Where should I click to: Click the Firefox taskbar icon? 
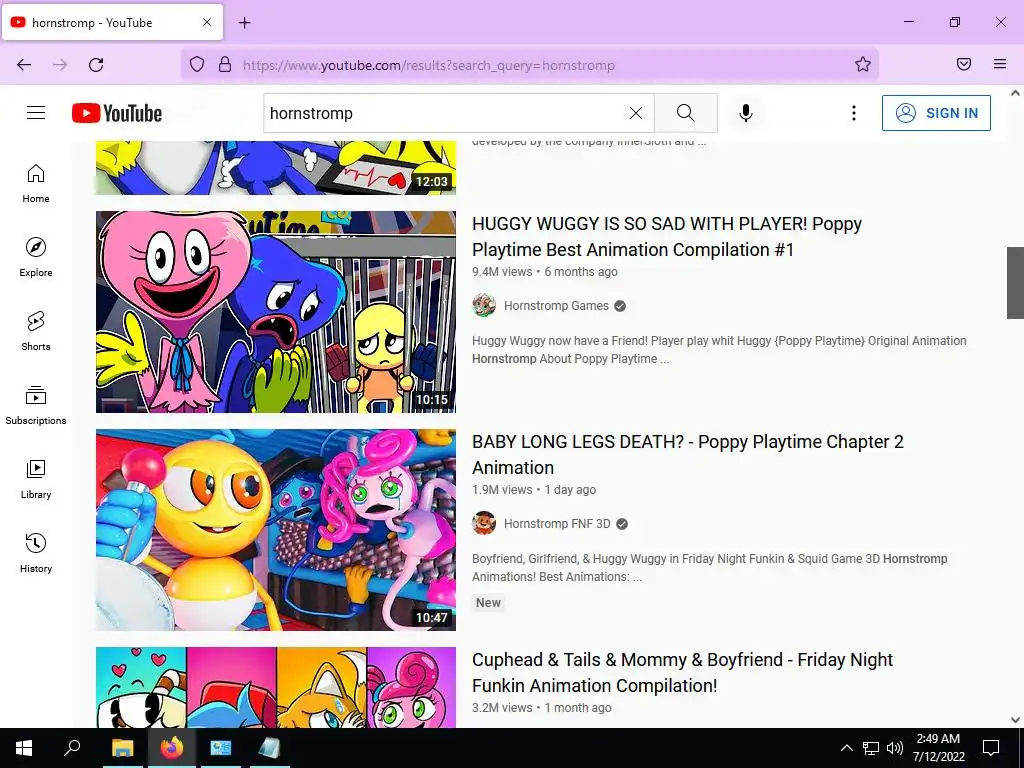click(172, 748)
